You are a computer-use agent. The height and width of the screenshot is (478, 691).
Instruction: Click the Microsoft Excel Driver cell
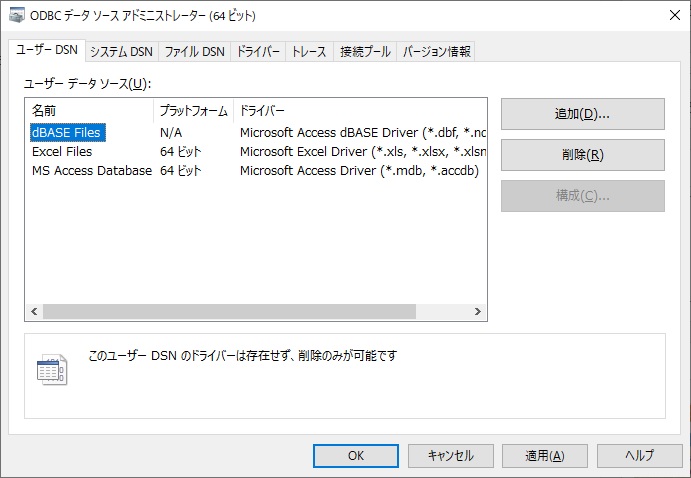pyautogui.click(x=363, y=152)
